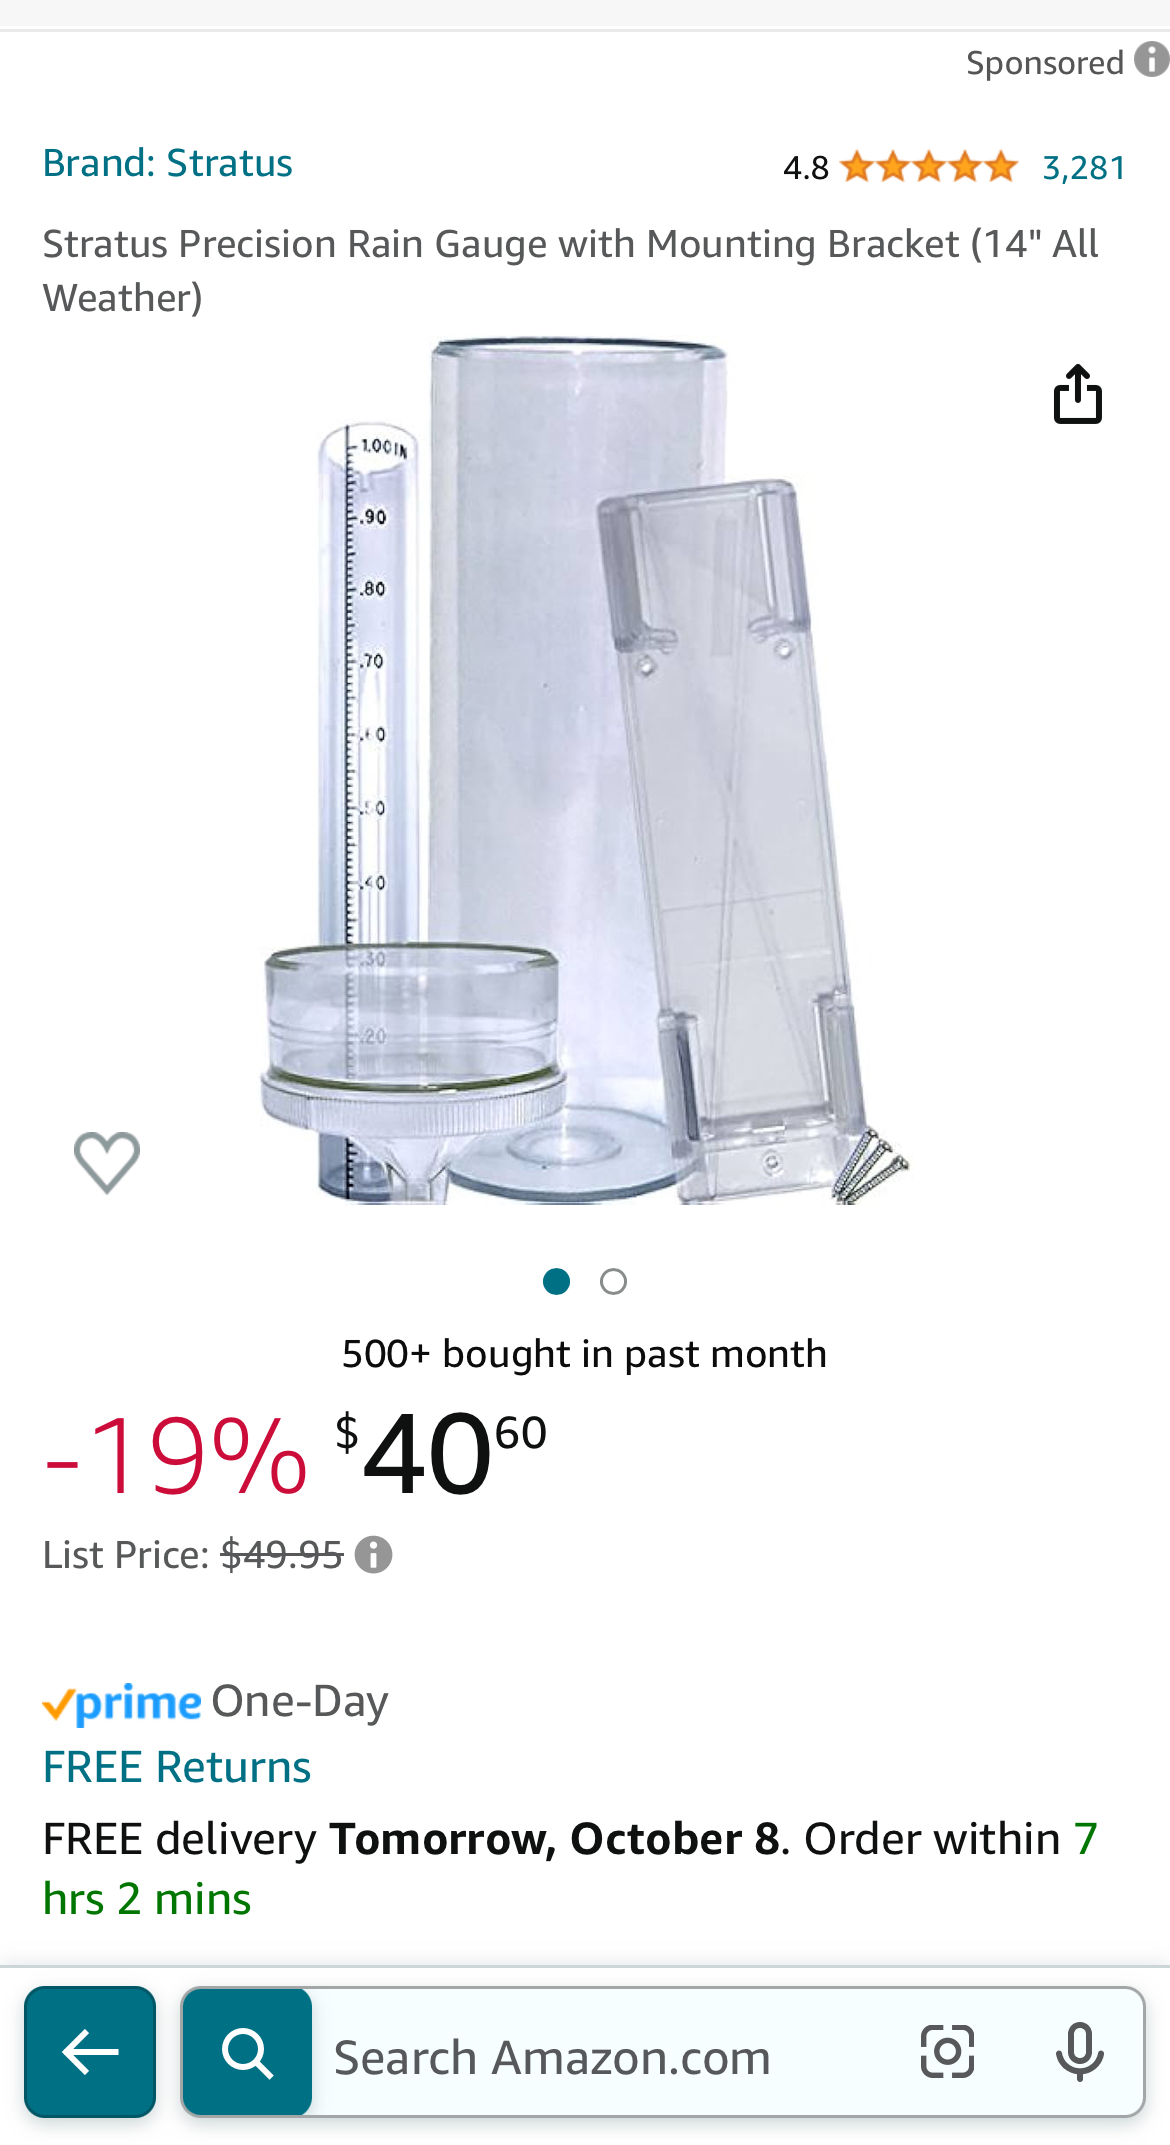Tap the share icon on product image
1170x2145 pixels.
click(1078, 394)
